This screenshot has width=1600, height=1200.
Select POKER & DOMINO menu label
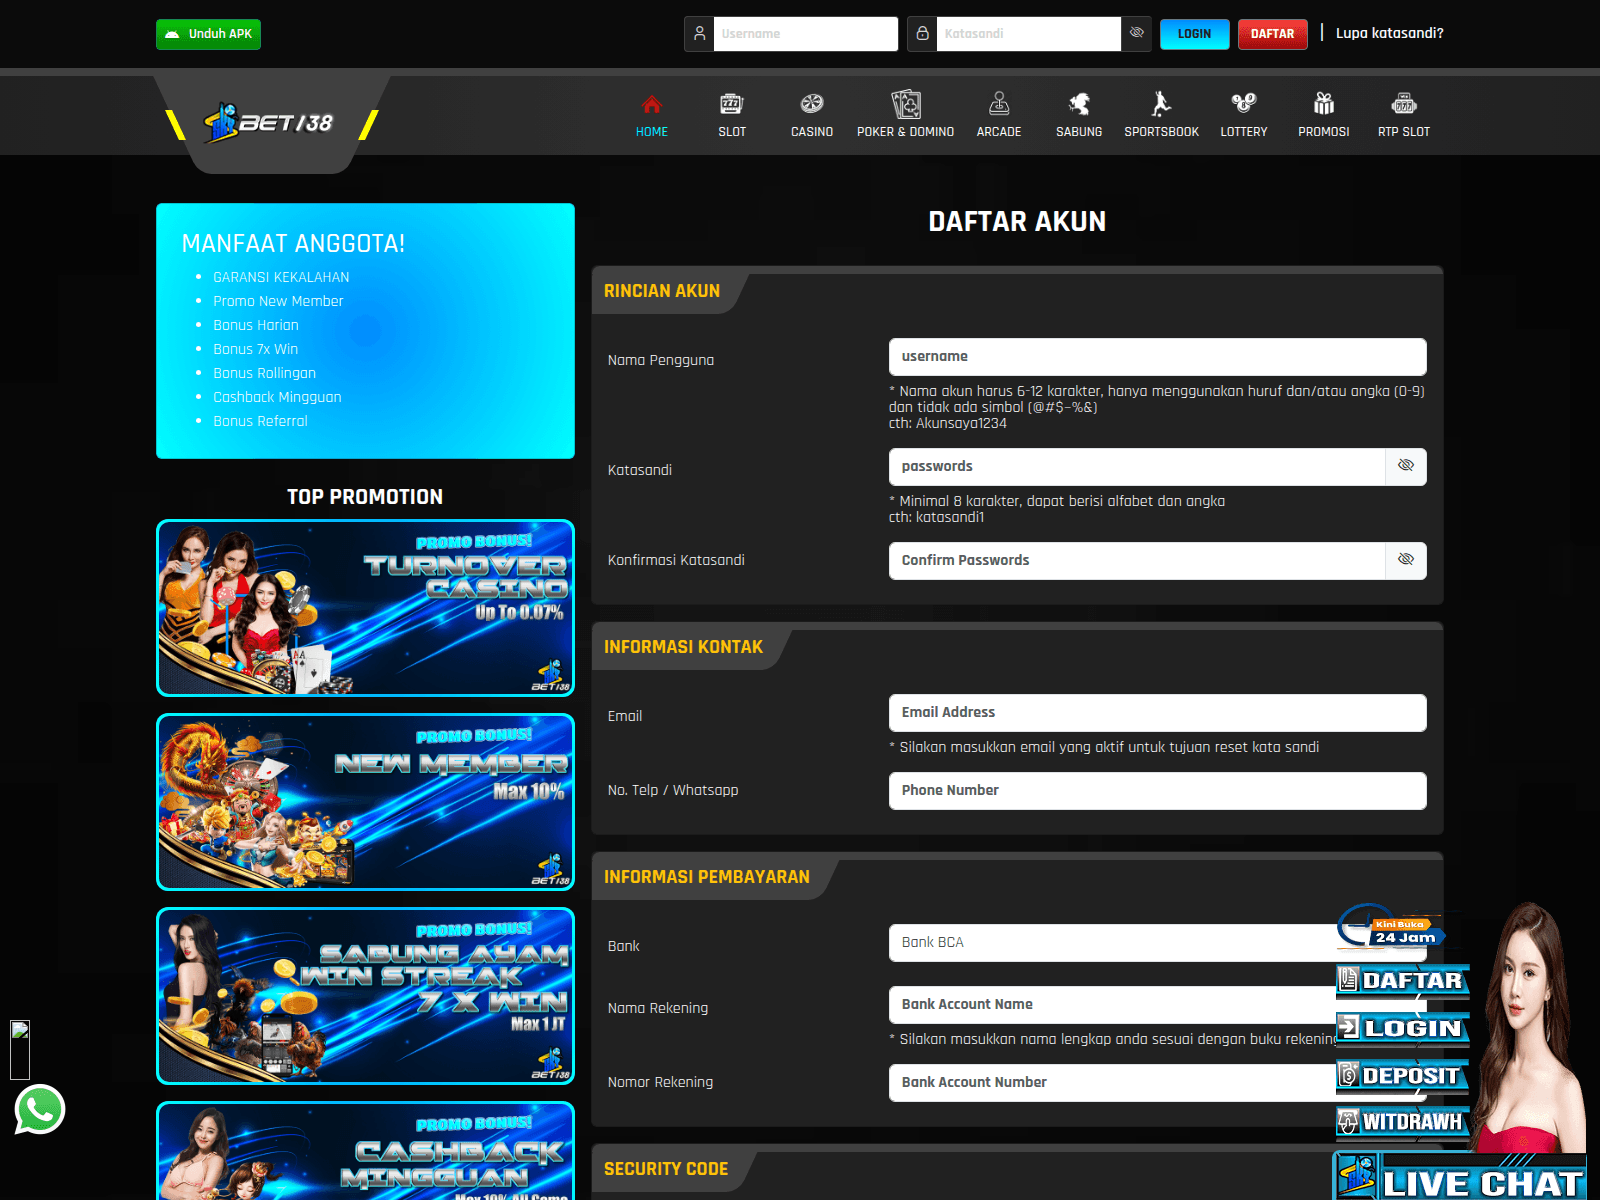[905, 132]
